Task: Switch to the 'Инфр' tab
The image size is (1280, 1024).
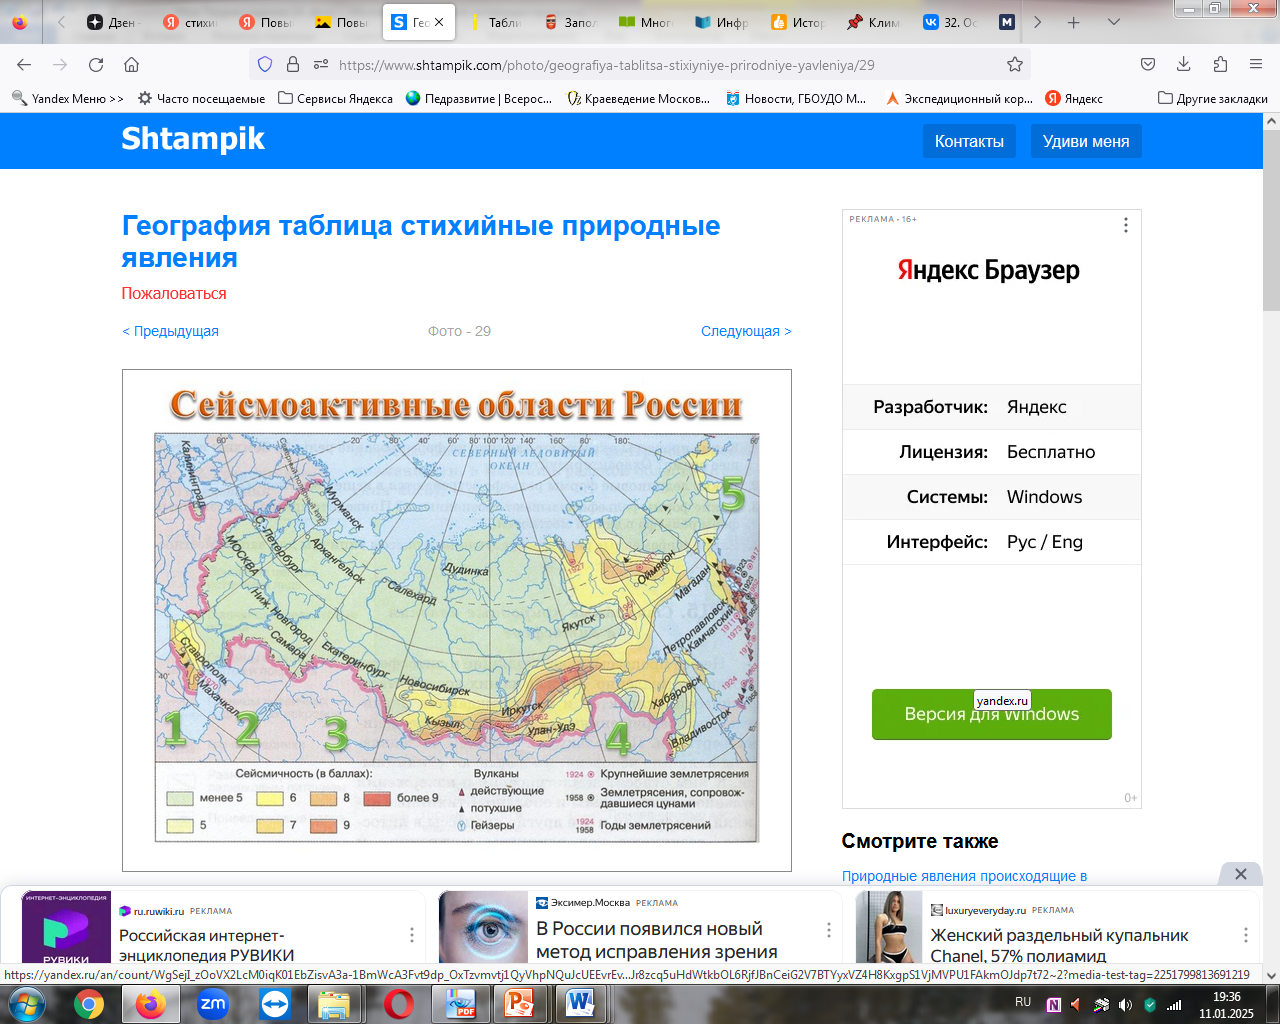Action: click(x=723, y=22)
